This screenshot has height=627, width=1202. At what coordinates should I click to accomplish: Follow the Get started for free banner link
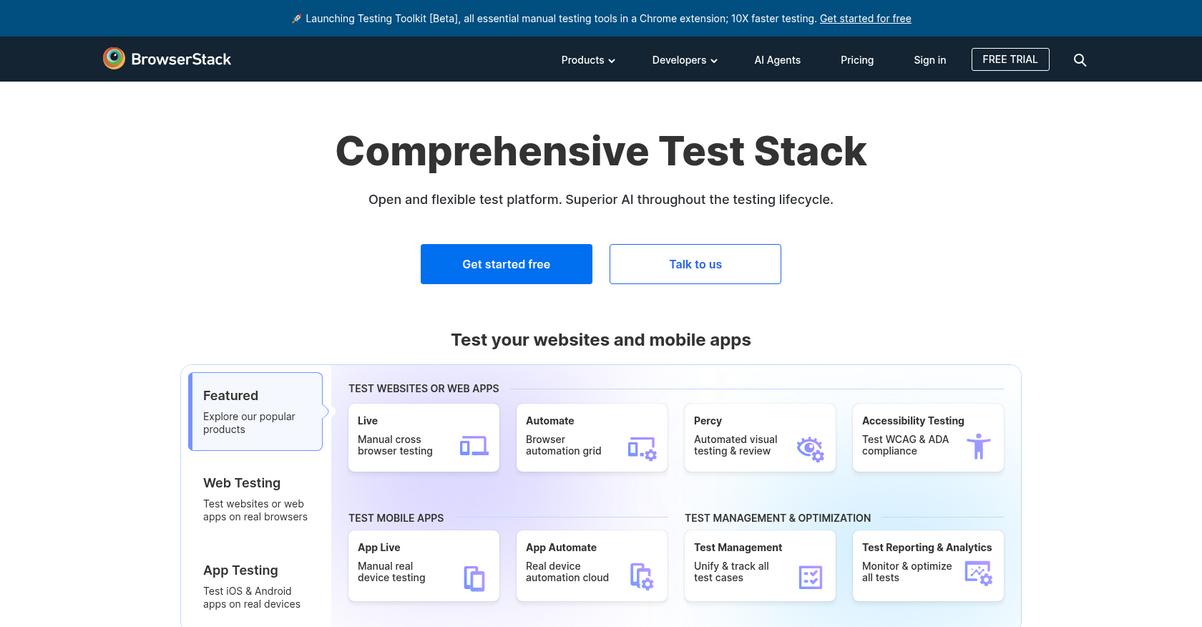pos(865,18)
